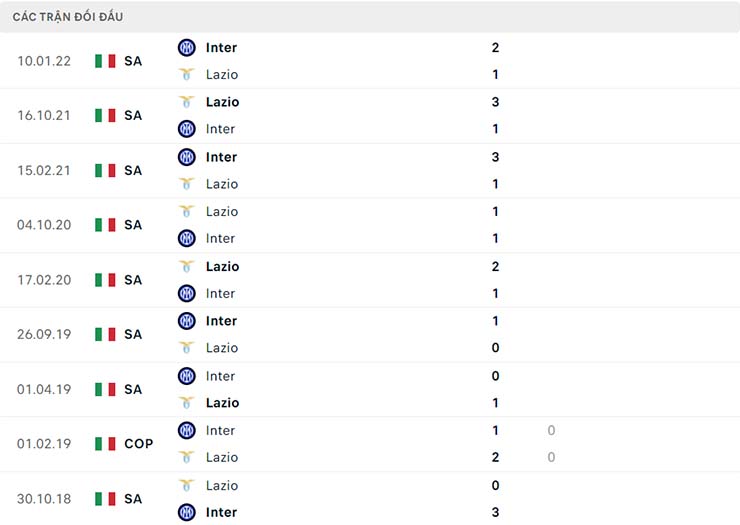Click Lazio's score 3 in the 16.10.21 match

[x=496, y=102]
